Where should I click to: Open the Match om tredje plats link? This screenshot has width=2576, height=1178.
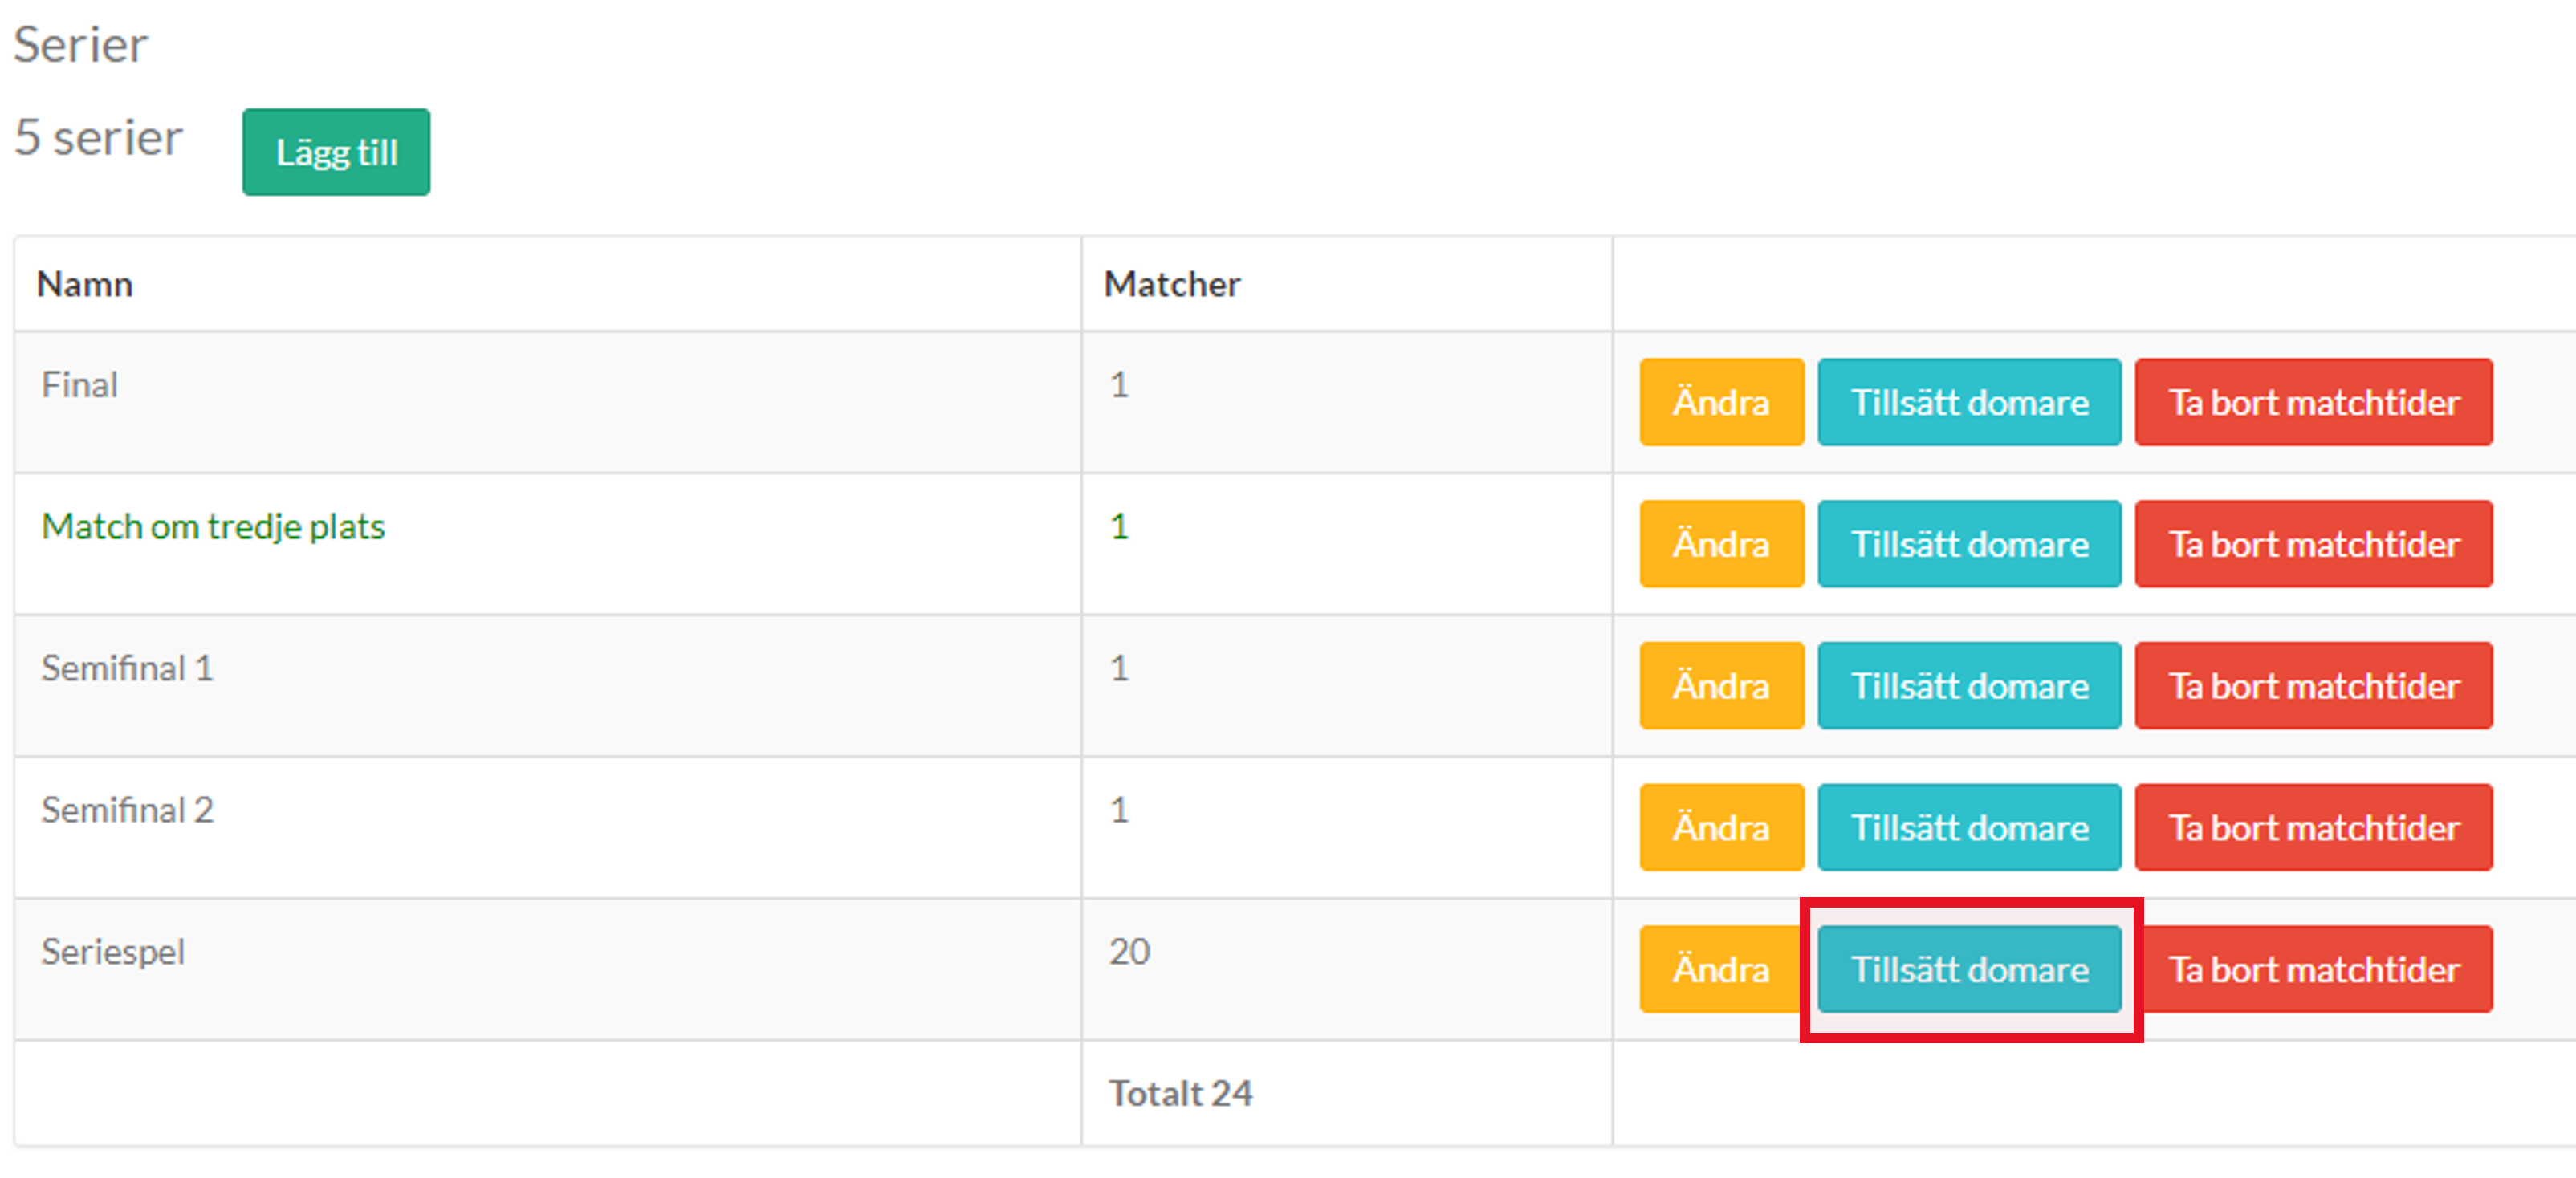213,527
